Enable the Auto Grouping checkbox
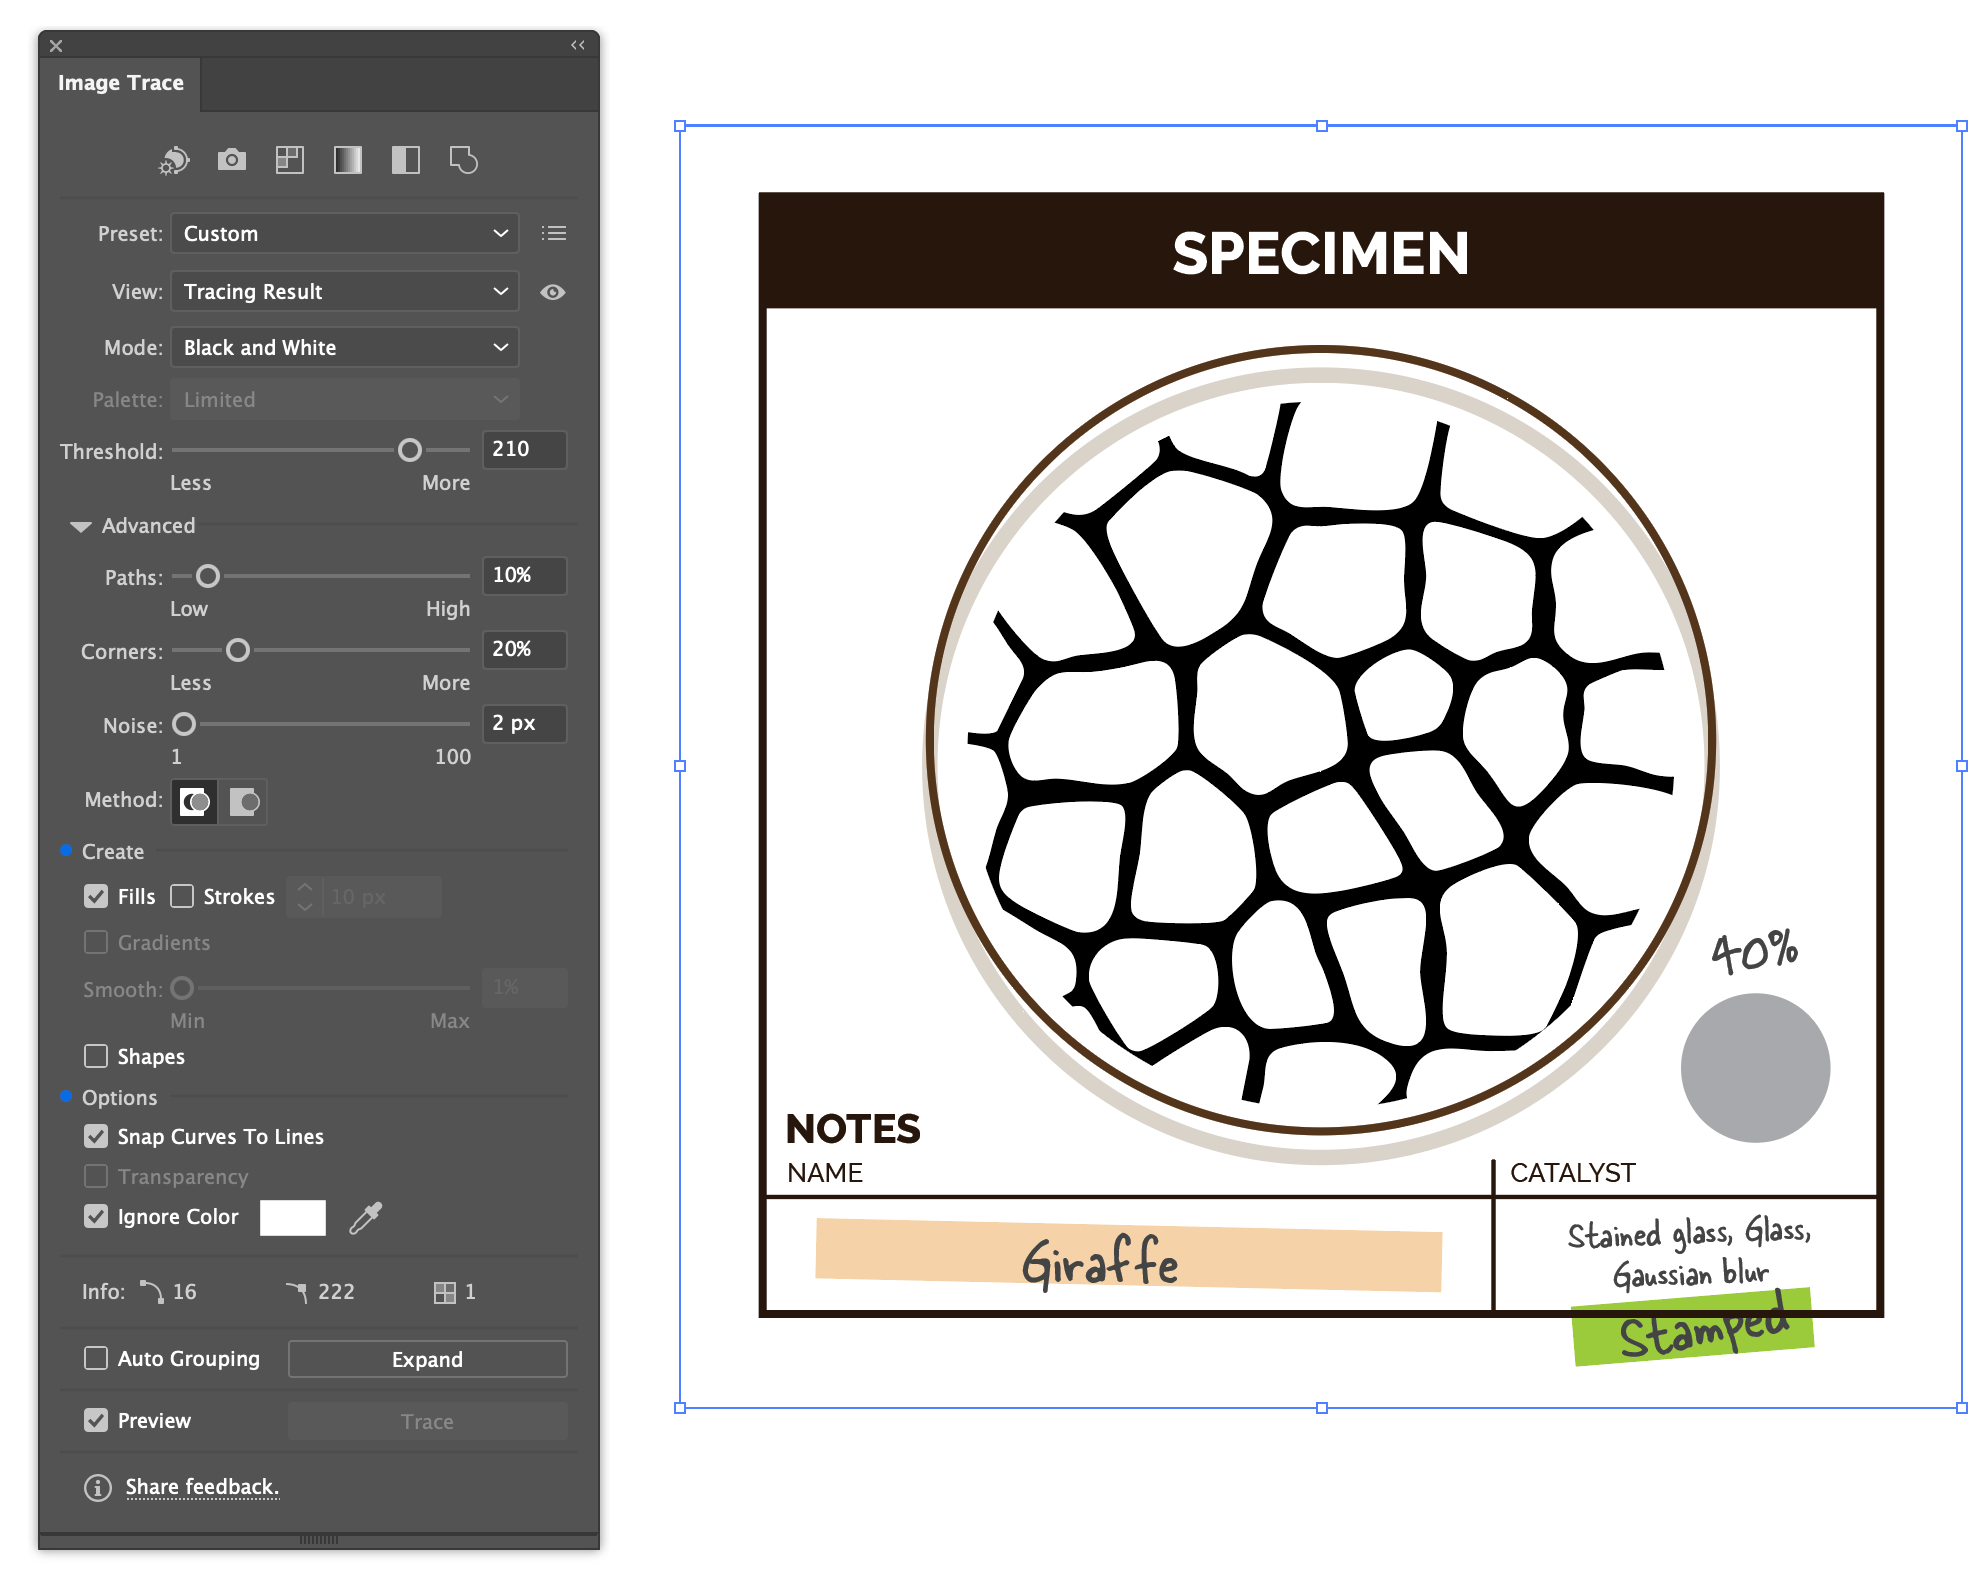Image resolution: width=1982 pixels, height=1592 pixels. 96,1358
